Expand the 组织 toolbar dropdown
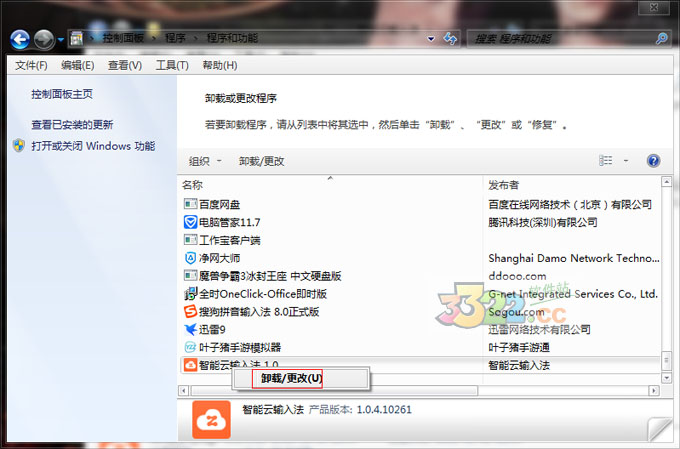The image size is (680, 449). (206, 161)
